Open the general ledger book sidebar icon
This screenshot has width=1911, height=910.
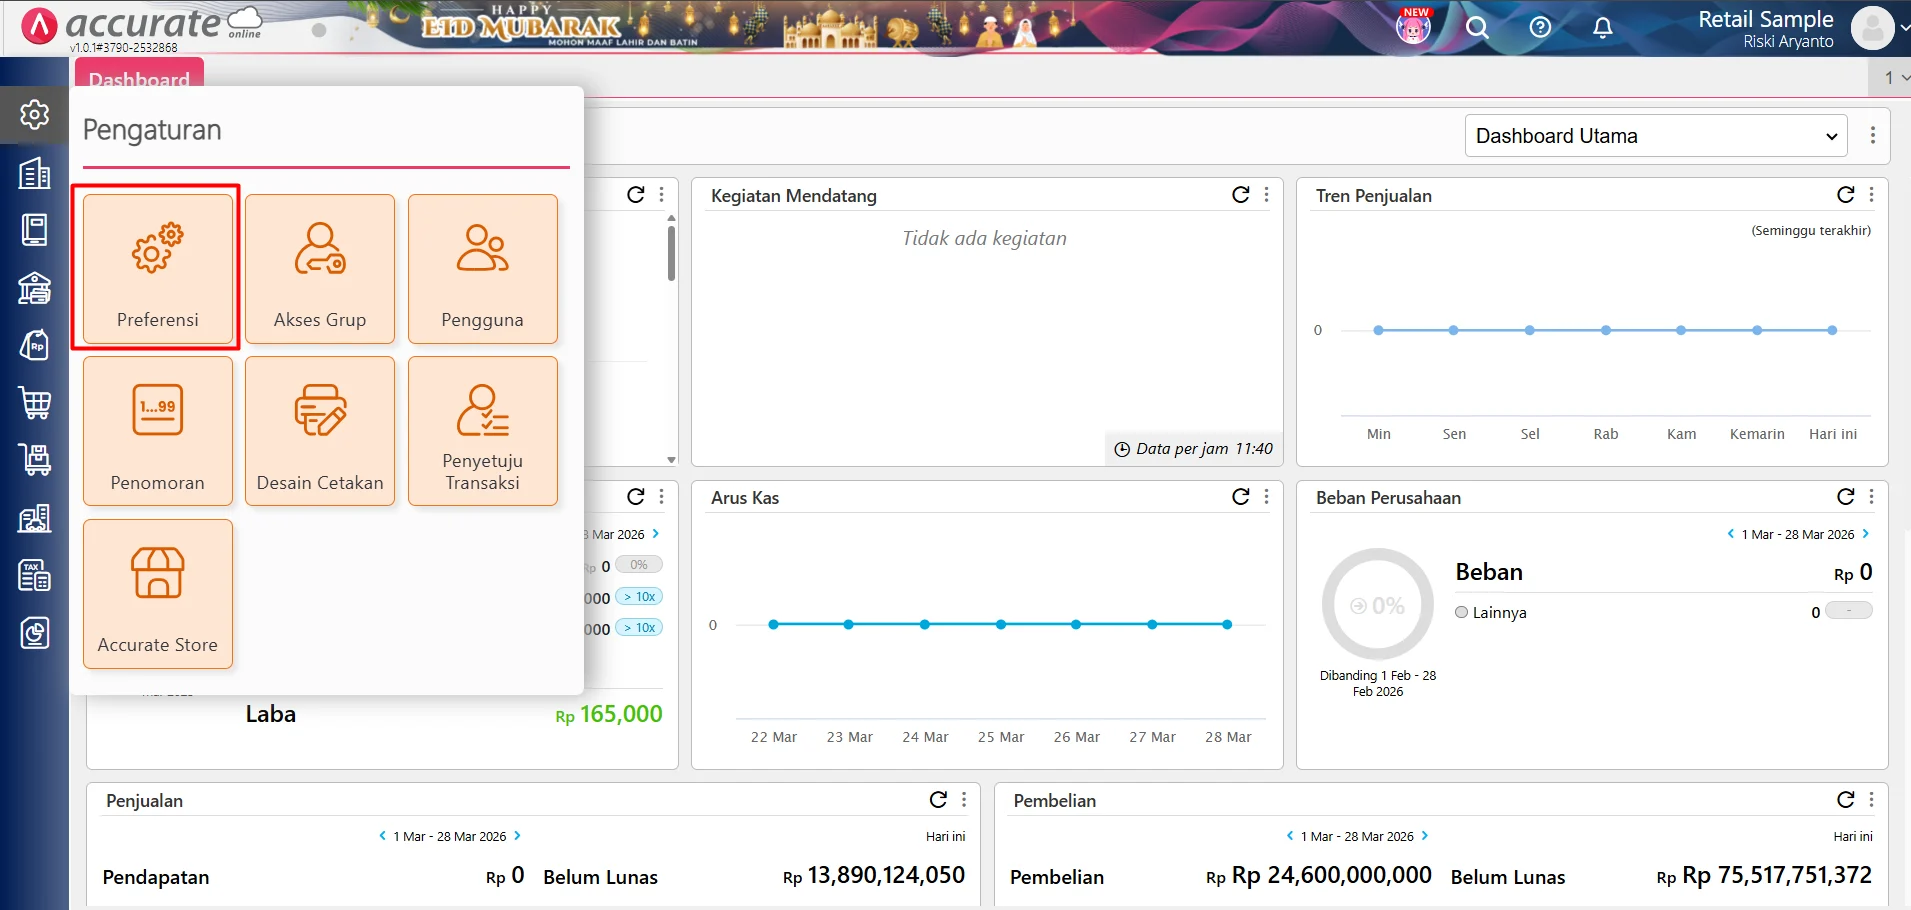[35, 230]
